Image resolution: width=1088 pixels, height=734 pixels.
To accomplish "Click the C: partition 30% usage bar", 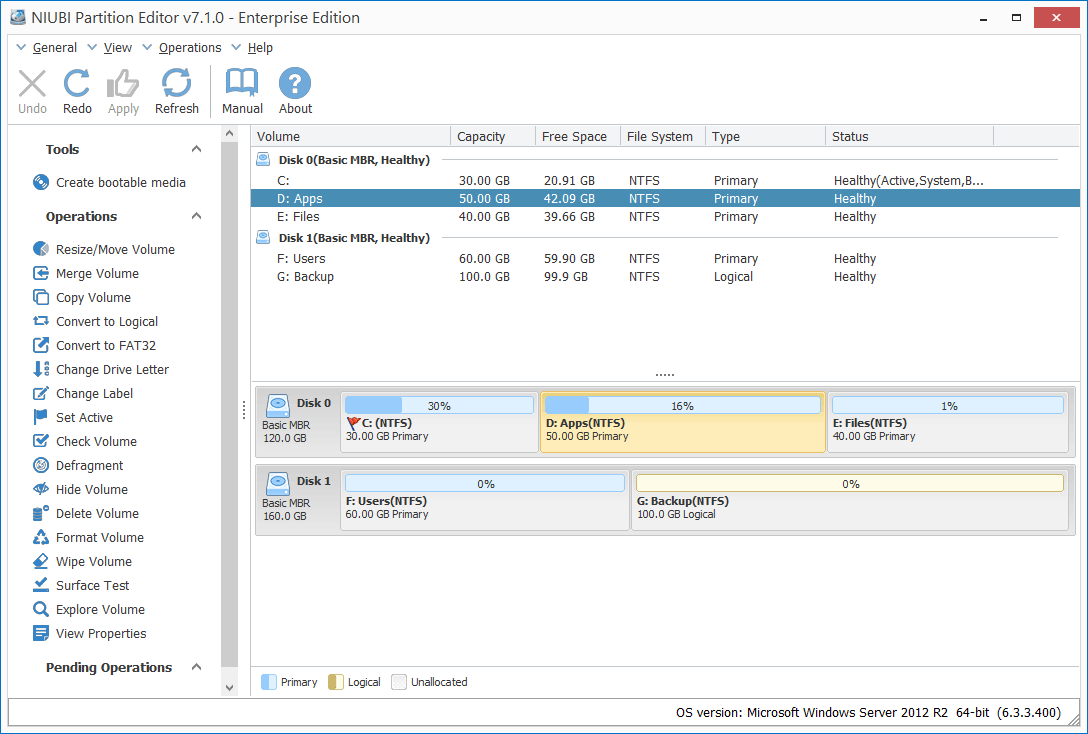I will click(439, 405).
